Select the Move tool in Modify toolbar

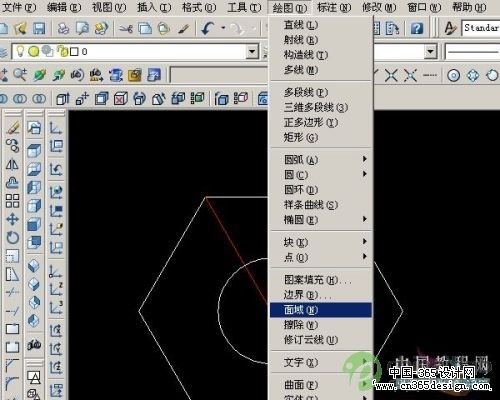(x=13, y=219)
